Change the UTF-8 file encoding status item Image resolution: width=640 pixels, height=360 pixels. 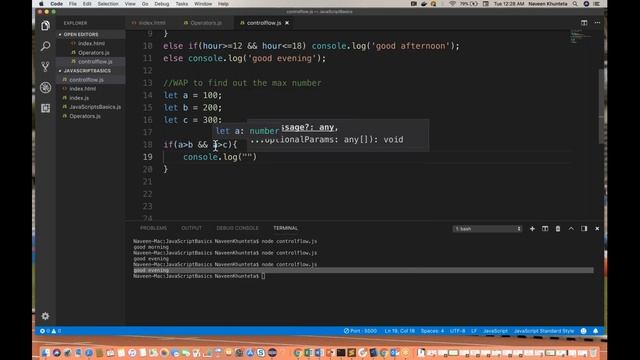coord(458,331)
